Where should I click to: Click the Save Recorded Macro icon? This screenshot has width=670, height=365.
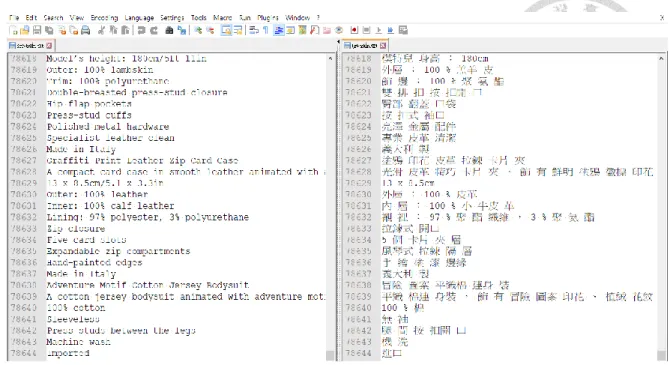(x=403, y=30)
